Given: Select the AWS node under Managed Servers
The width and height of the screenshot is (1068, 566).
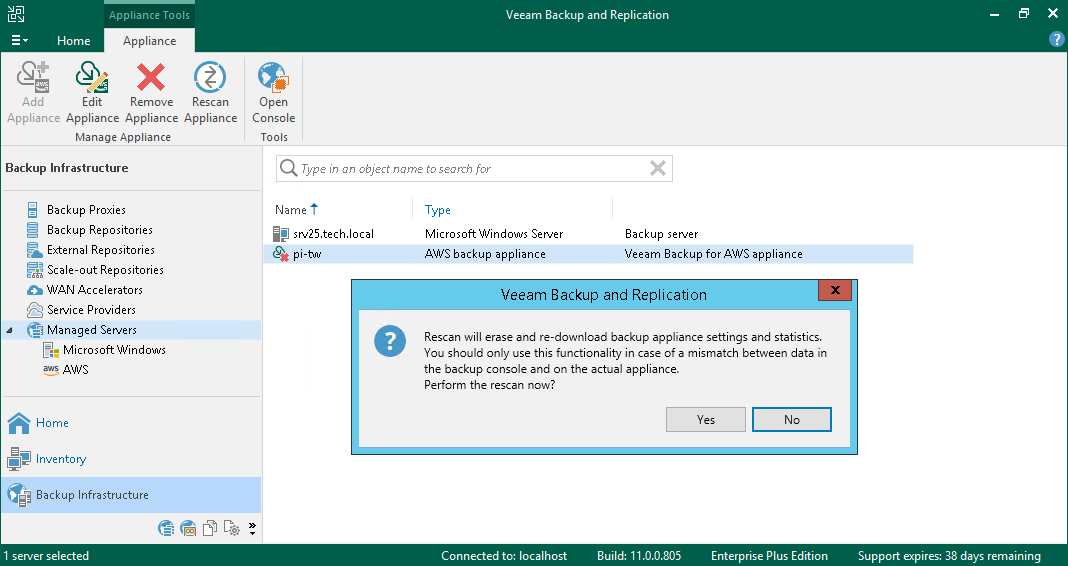Looking at the screenshot, I should (x=76, y=370).
